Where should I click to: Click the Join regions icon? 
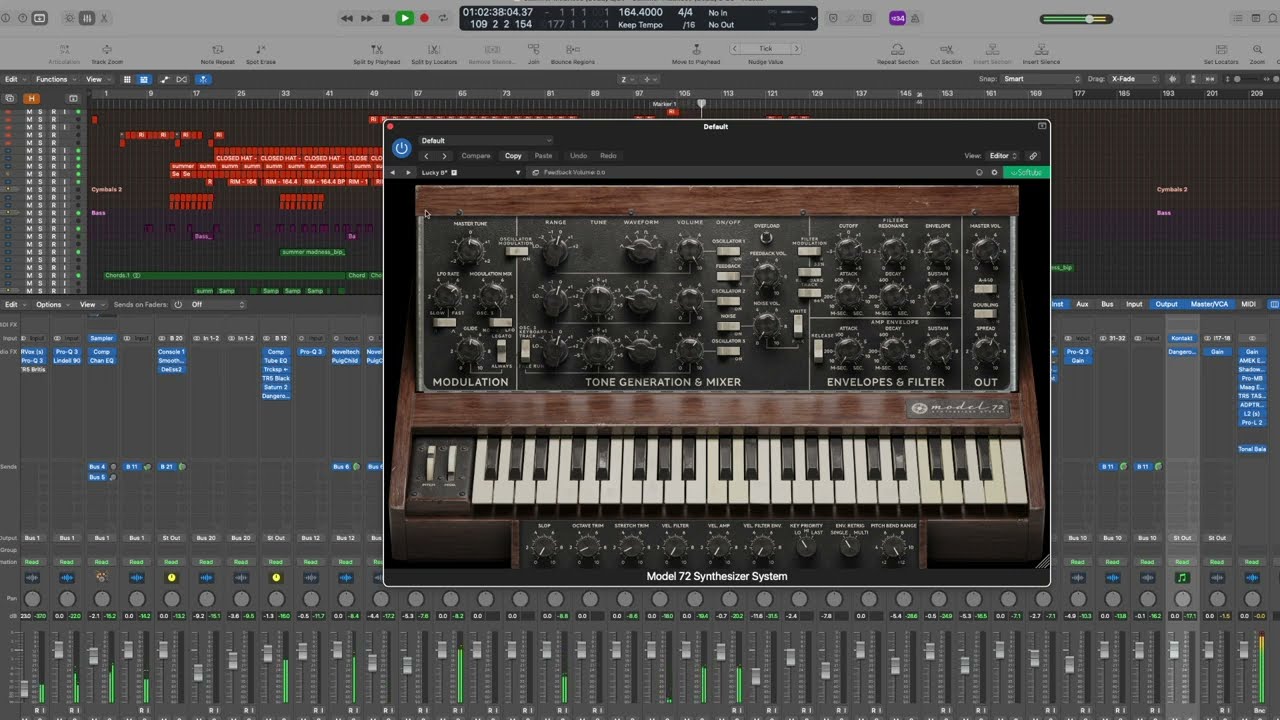pyautogui.click(x=533, y=48)
